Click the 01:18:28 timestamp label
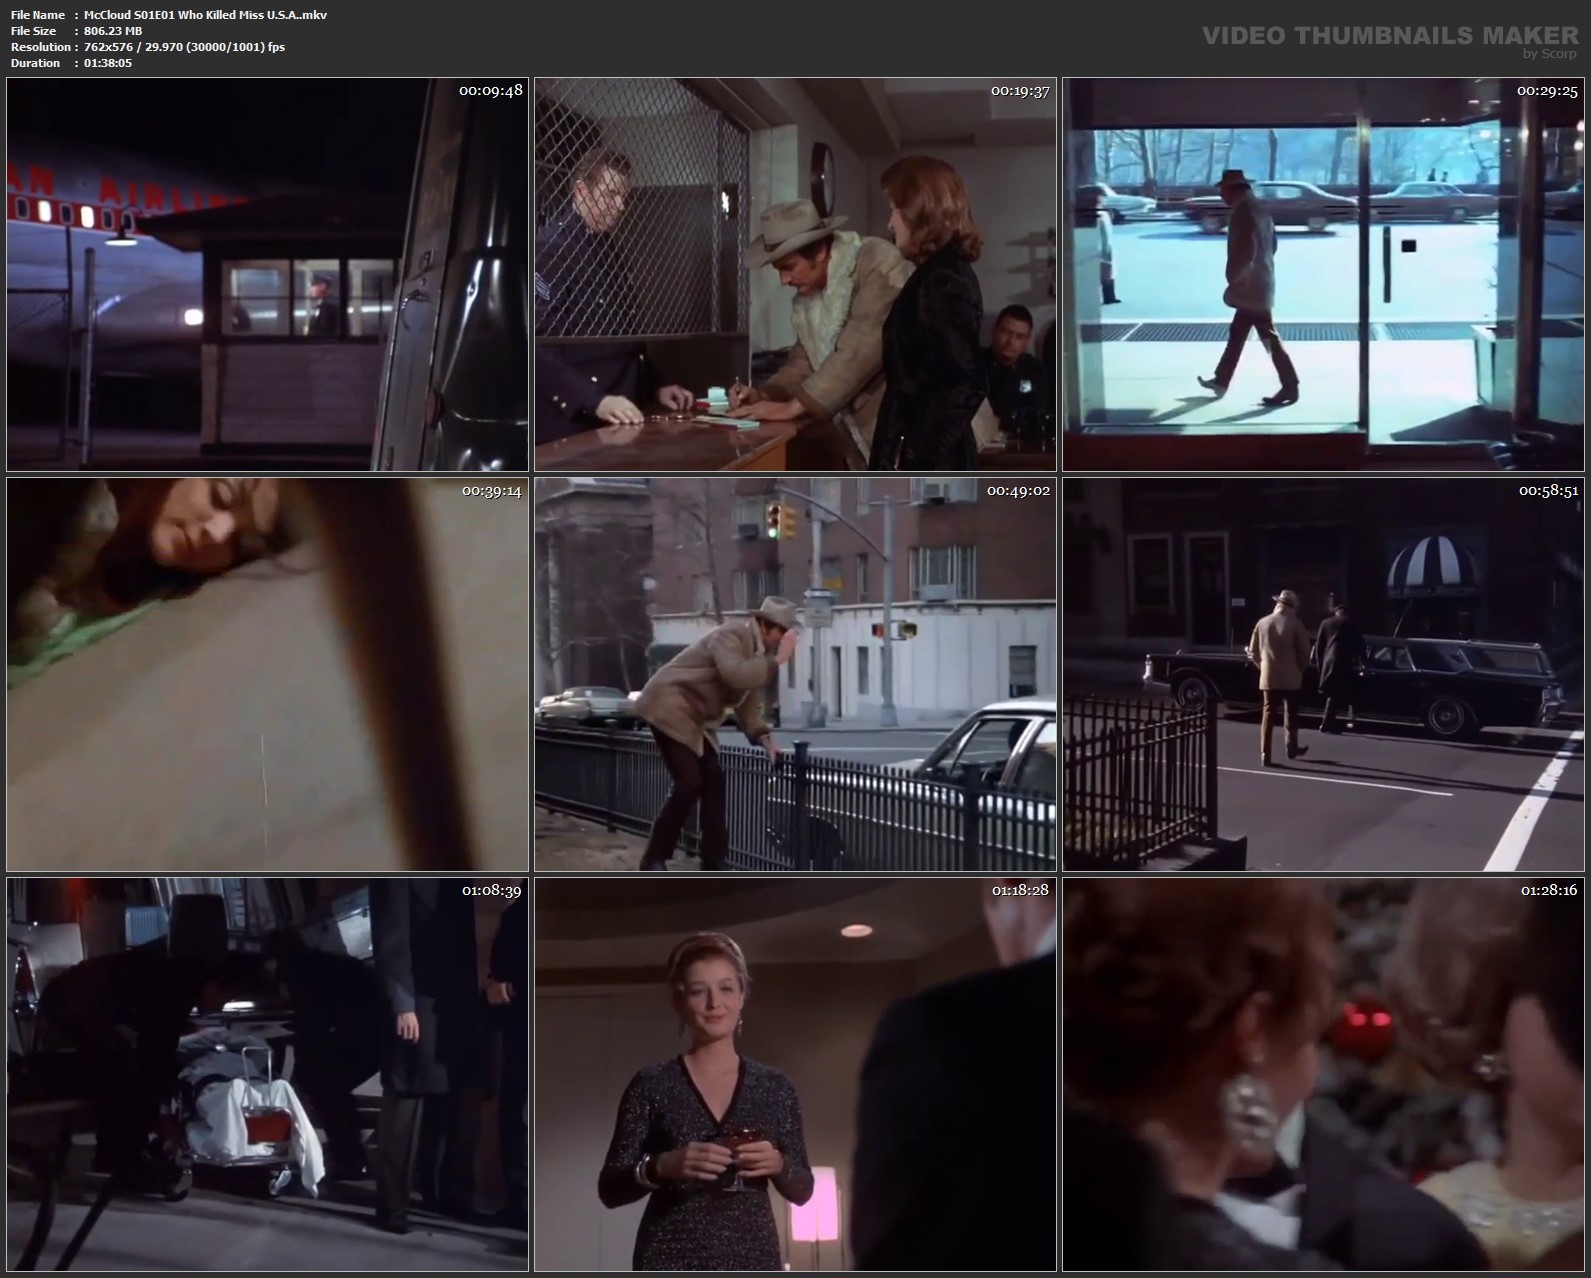The image size is (1591, 1278). click(x=1020, y=890)
